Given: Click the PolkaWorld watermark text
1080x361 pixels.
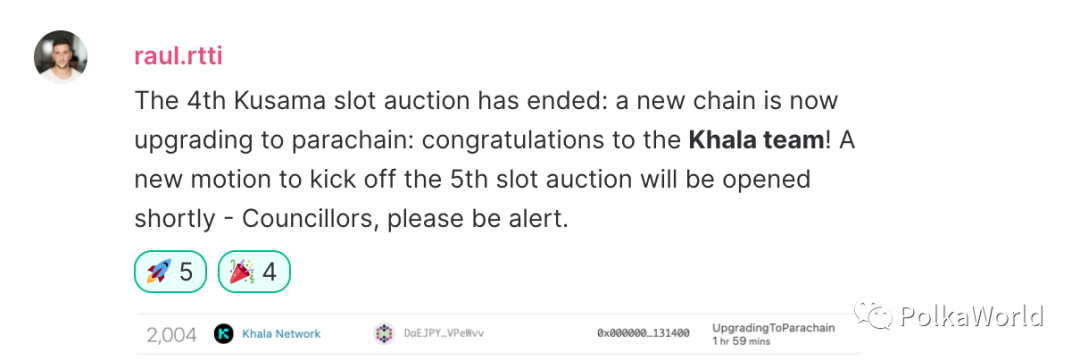Looking at the screenshot, I should pyautogui.click(x=972, y=316).
